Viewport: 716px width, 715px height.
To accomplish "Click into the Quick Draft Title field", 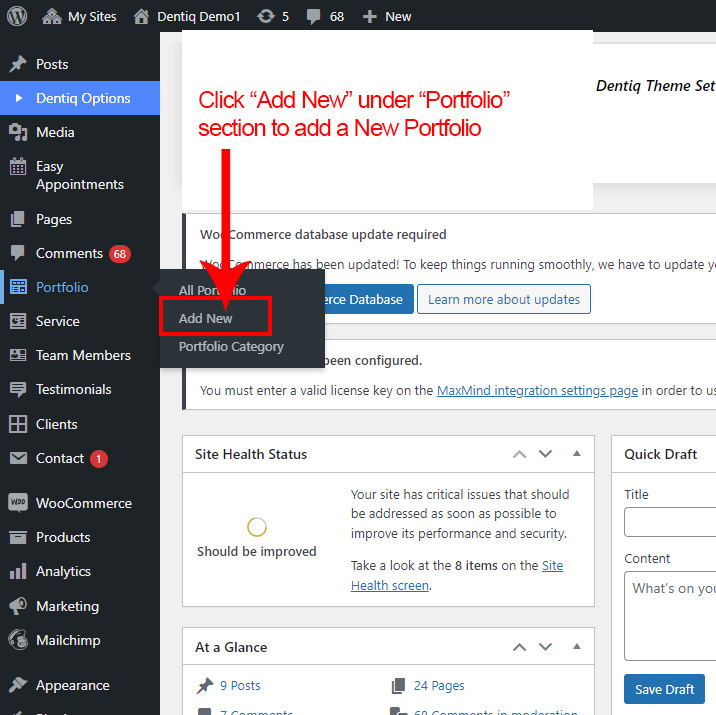I will coord(670,522).
